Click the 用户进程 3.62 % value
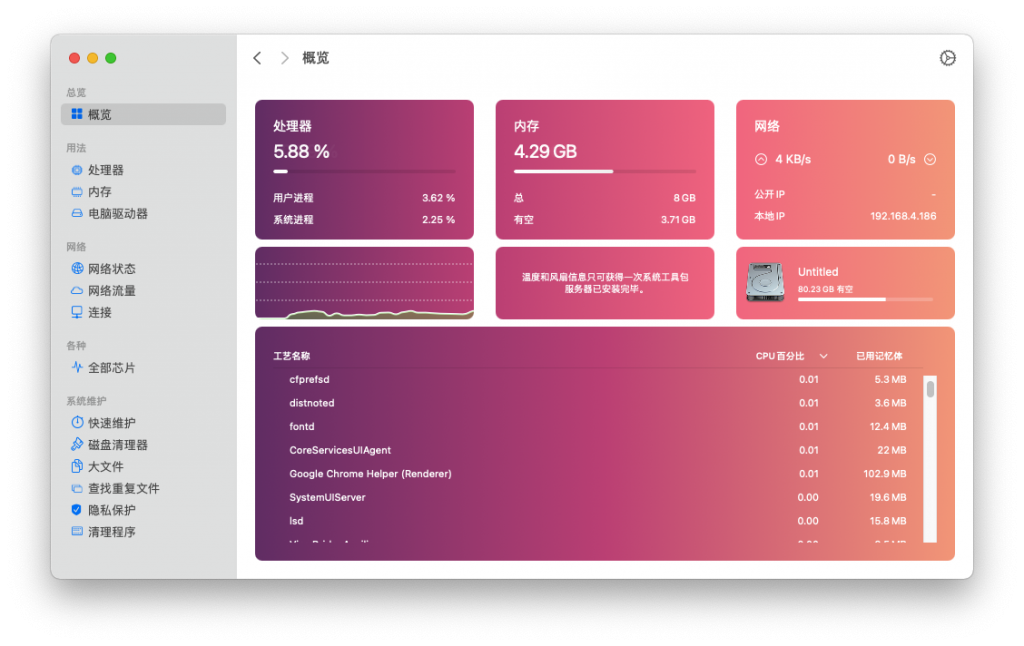The width and height of the screenshot is (1024, 646). [438, 198]
